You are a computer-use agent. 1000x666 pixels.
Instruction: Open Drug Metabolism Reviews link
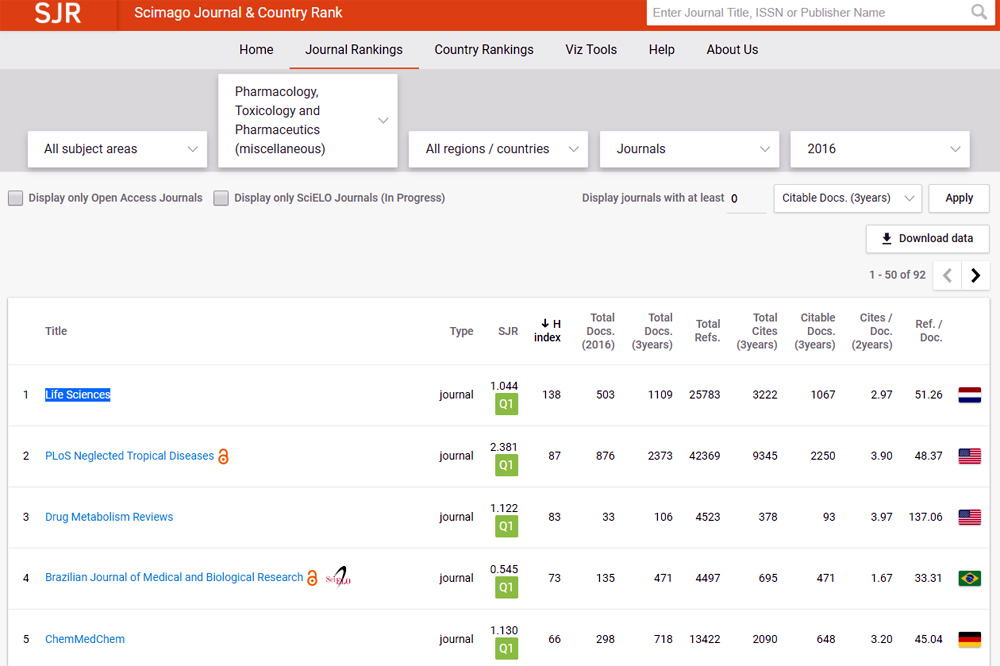109,517
